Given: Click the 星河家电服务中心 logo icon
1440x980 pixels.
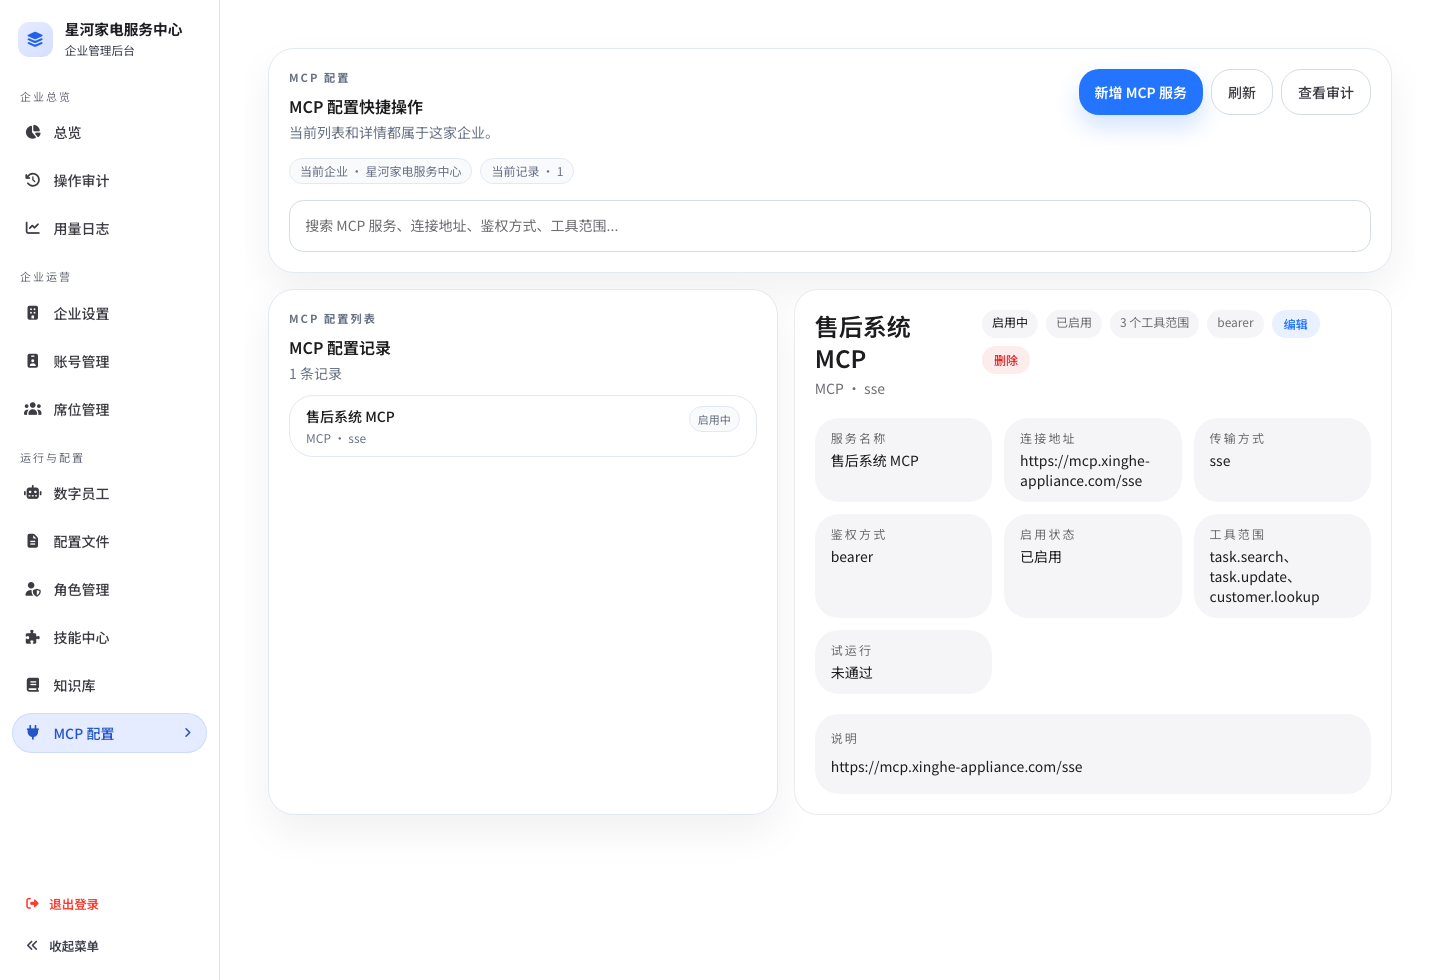Looking at the screenshot, I should click(35, 39).
